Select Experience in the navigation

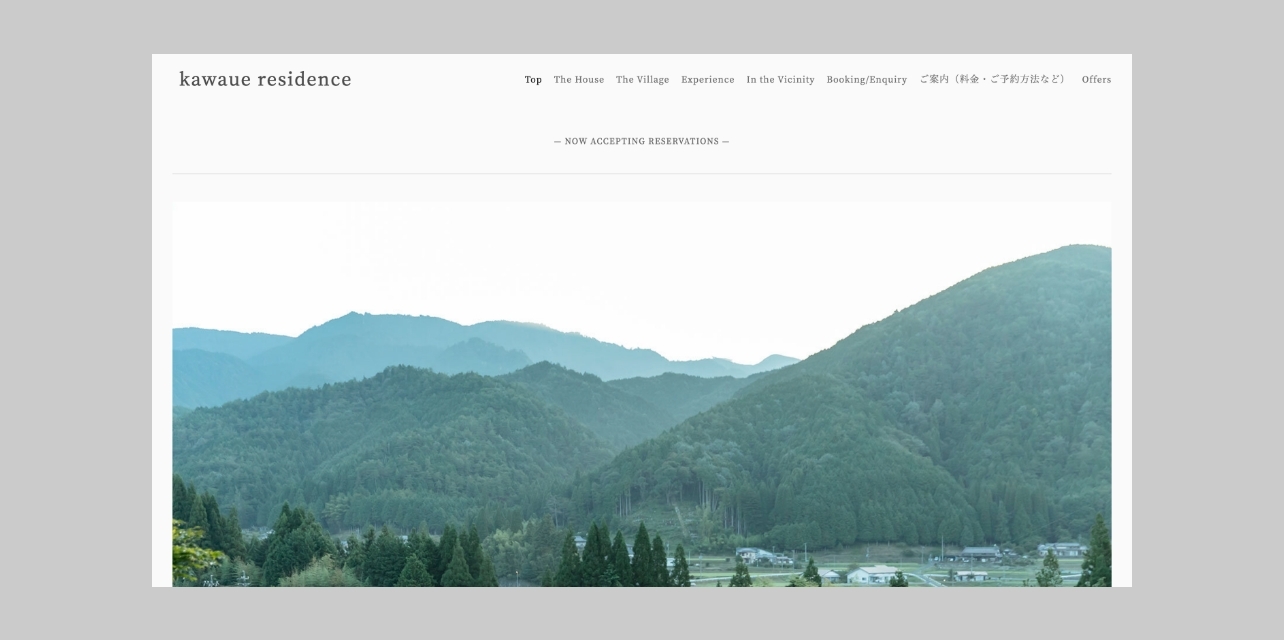point(707,80)
